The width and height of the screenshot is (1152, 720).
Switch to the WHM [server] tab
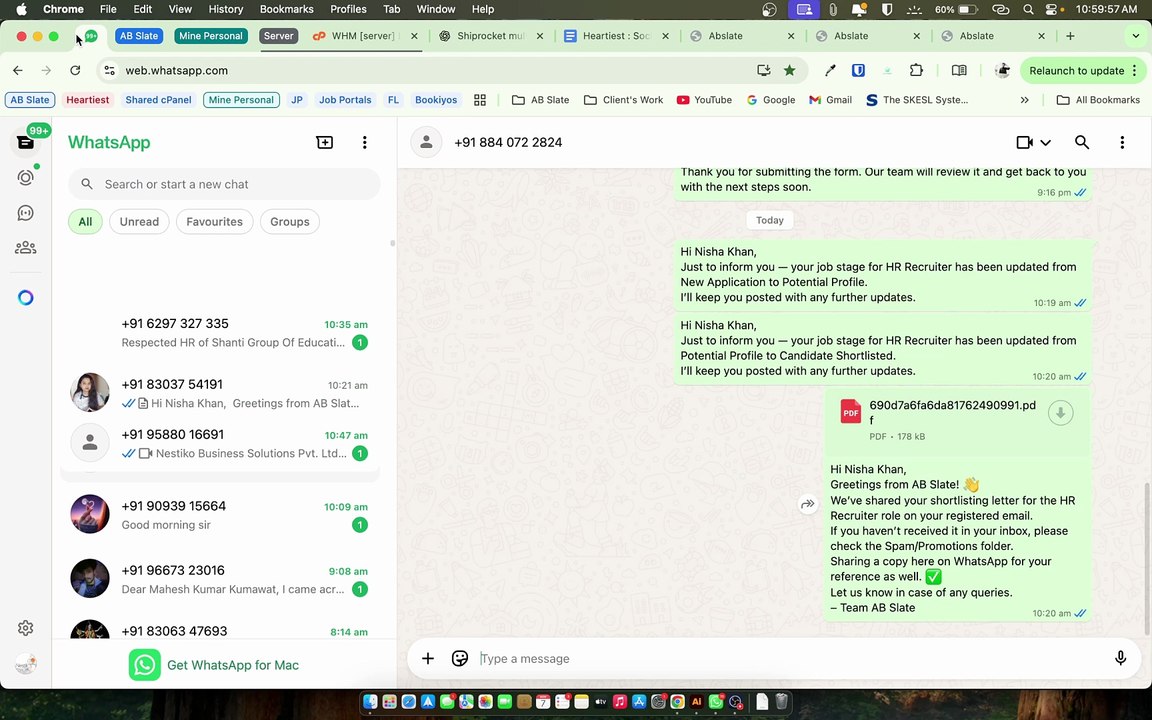[x=365, y=36]
